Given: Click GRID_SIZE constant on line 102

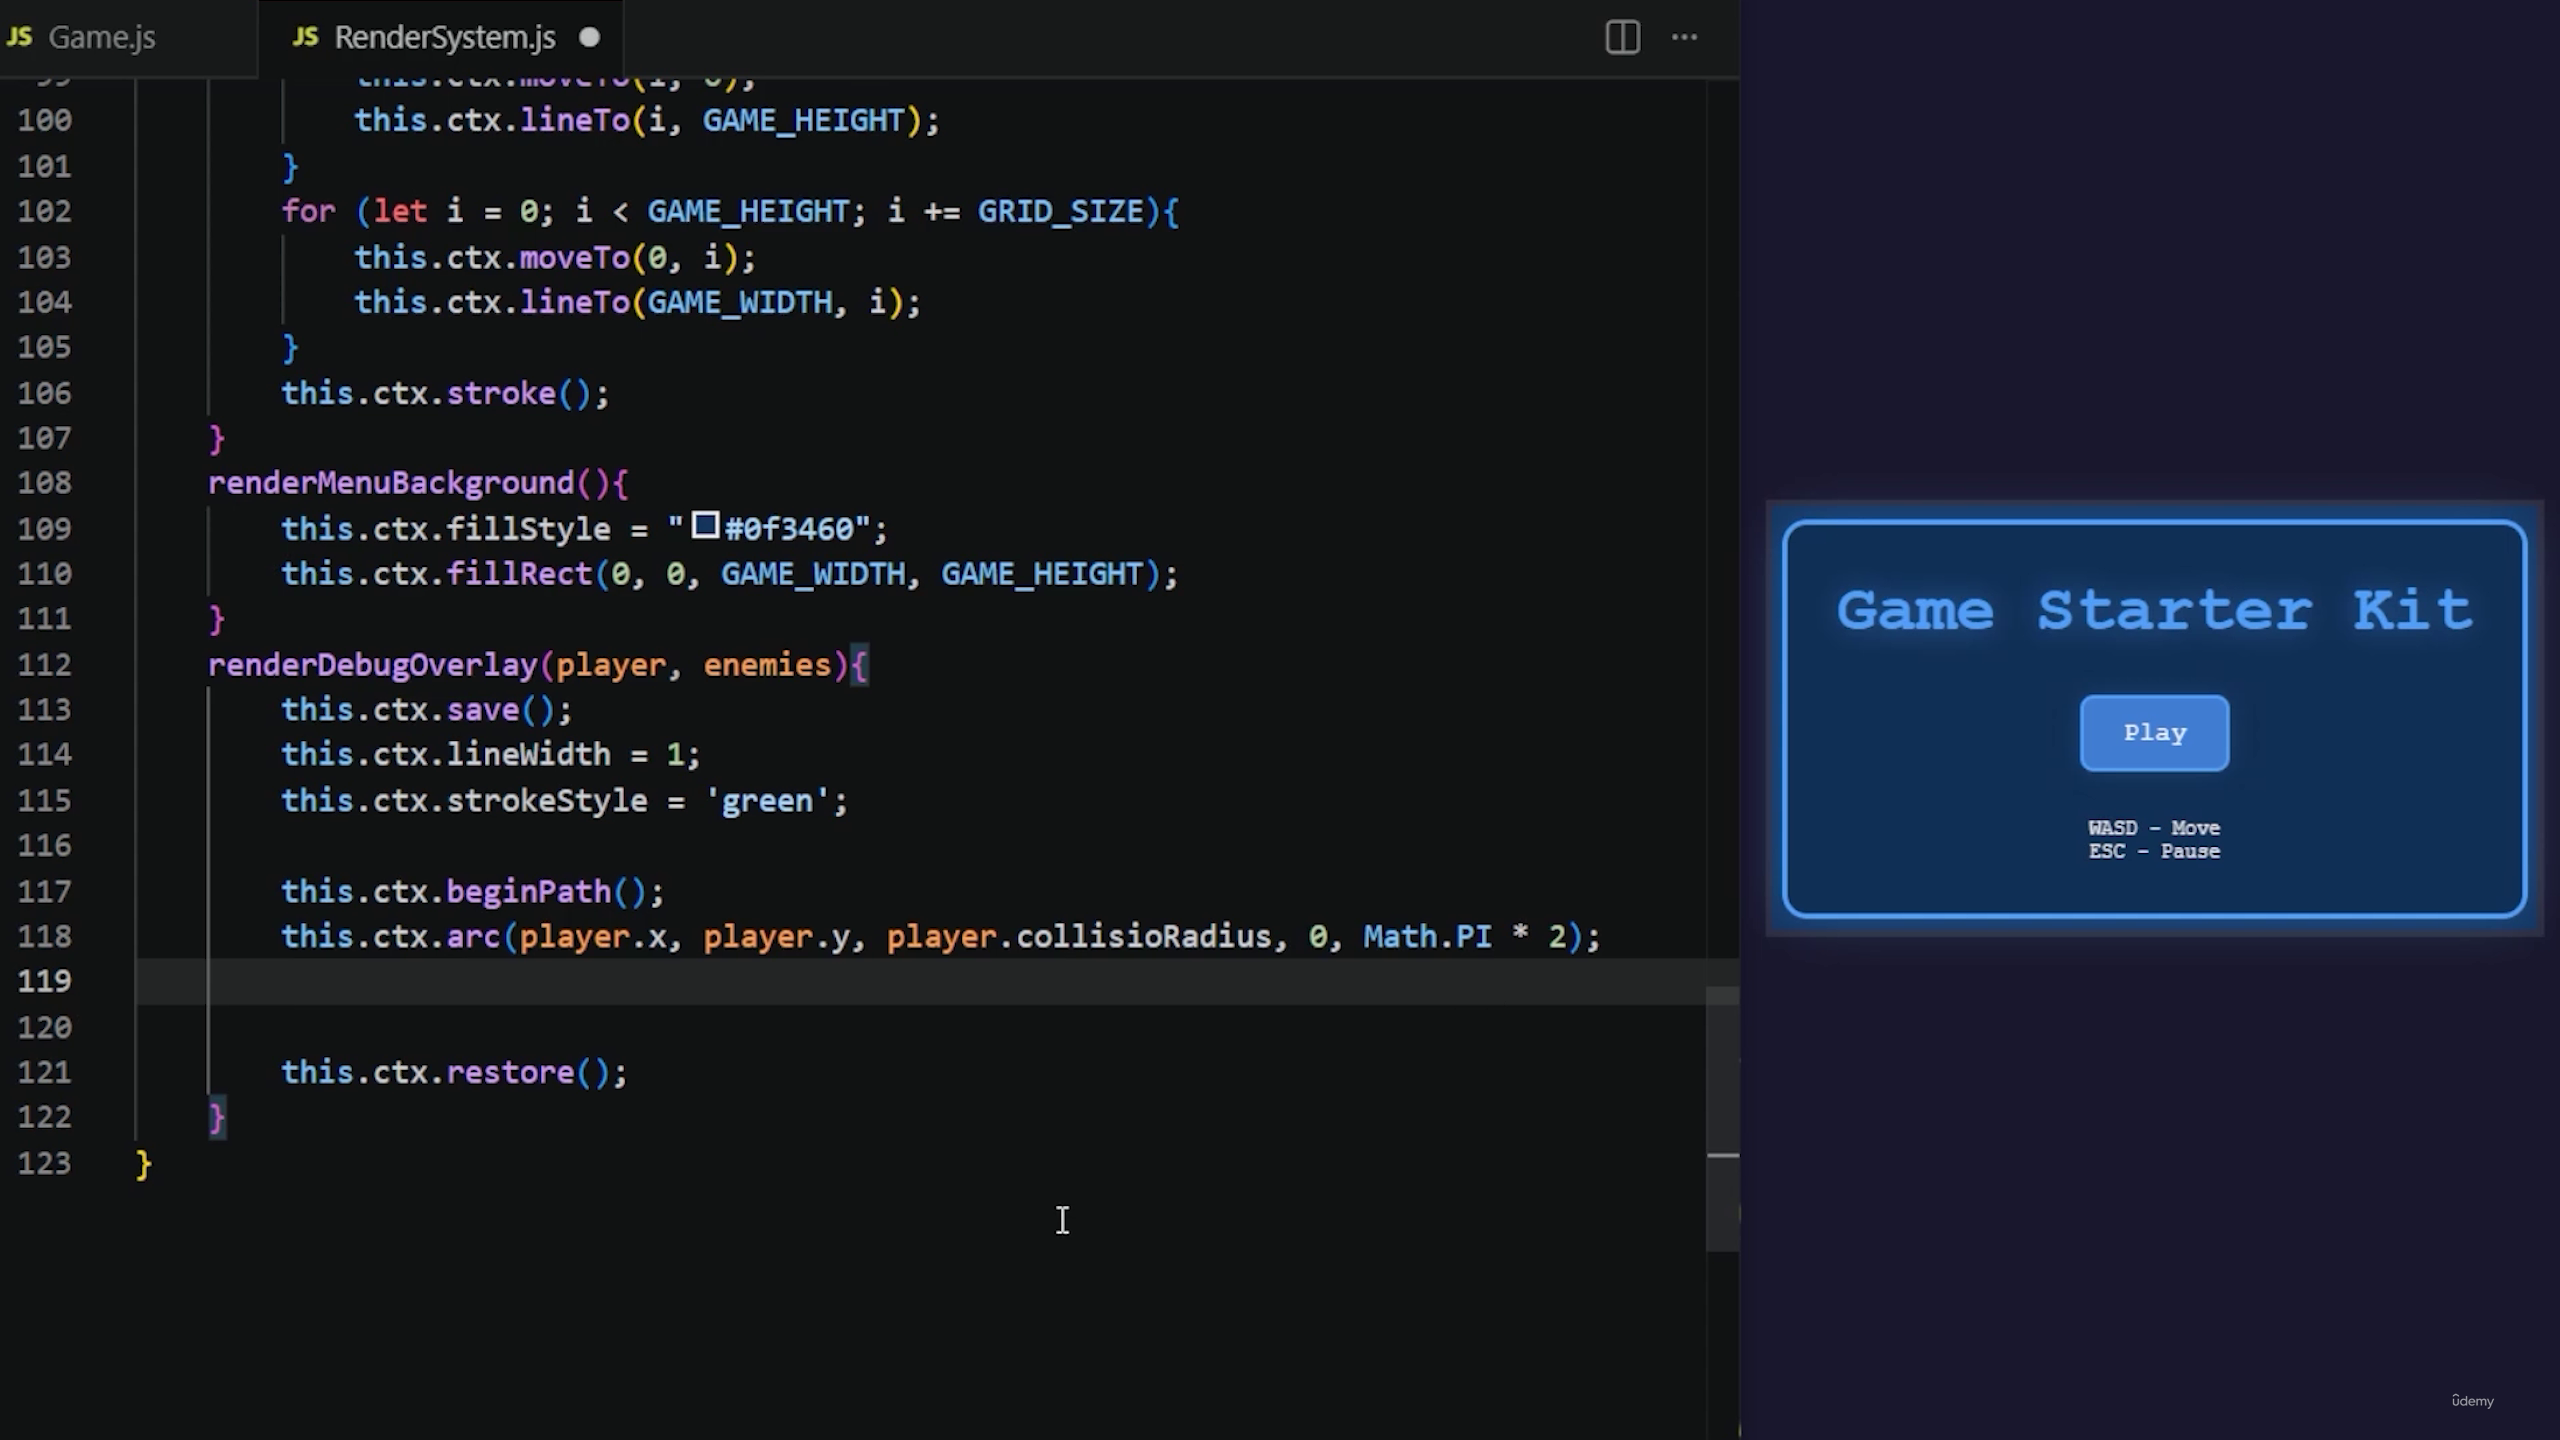Looking at the screenshot, I should coord(1060,212).
